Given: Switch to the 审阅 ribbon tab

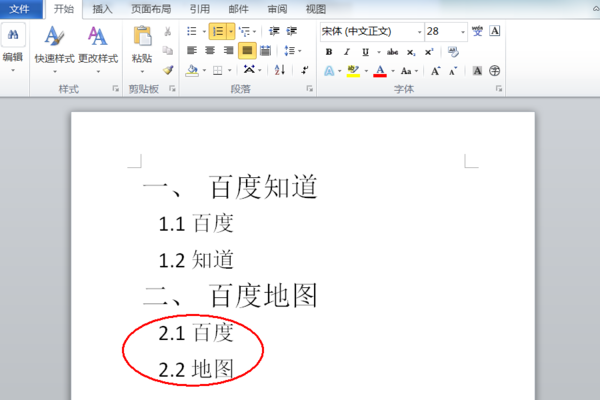Looking at the screenshot, I should click(x=277, y=9).
